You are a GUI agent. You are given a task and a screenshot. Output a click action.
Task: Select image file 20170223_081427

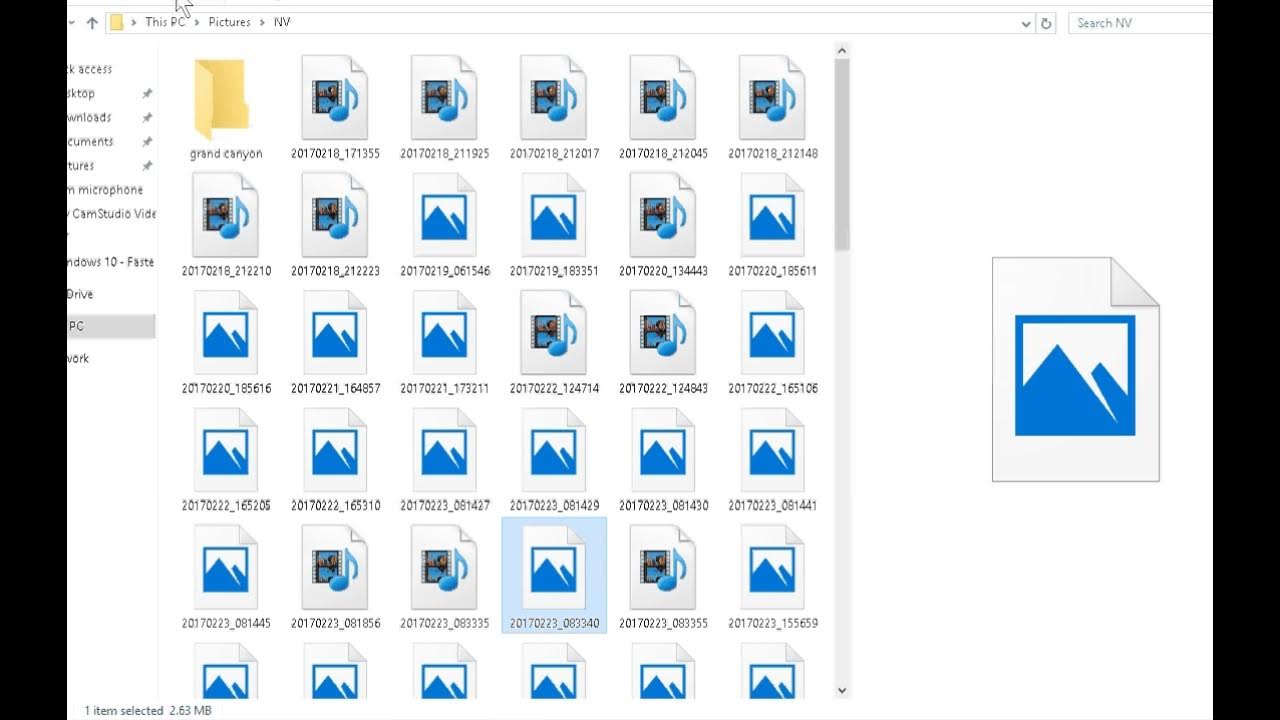click(444, 459)
